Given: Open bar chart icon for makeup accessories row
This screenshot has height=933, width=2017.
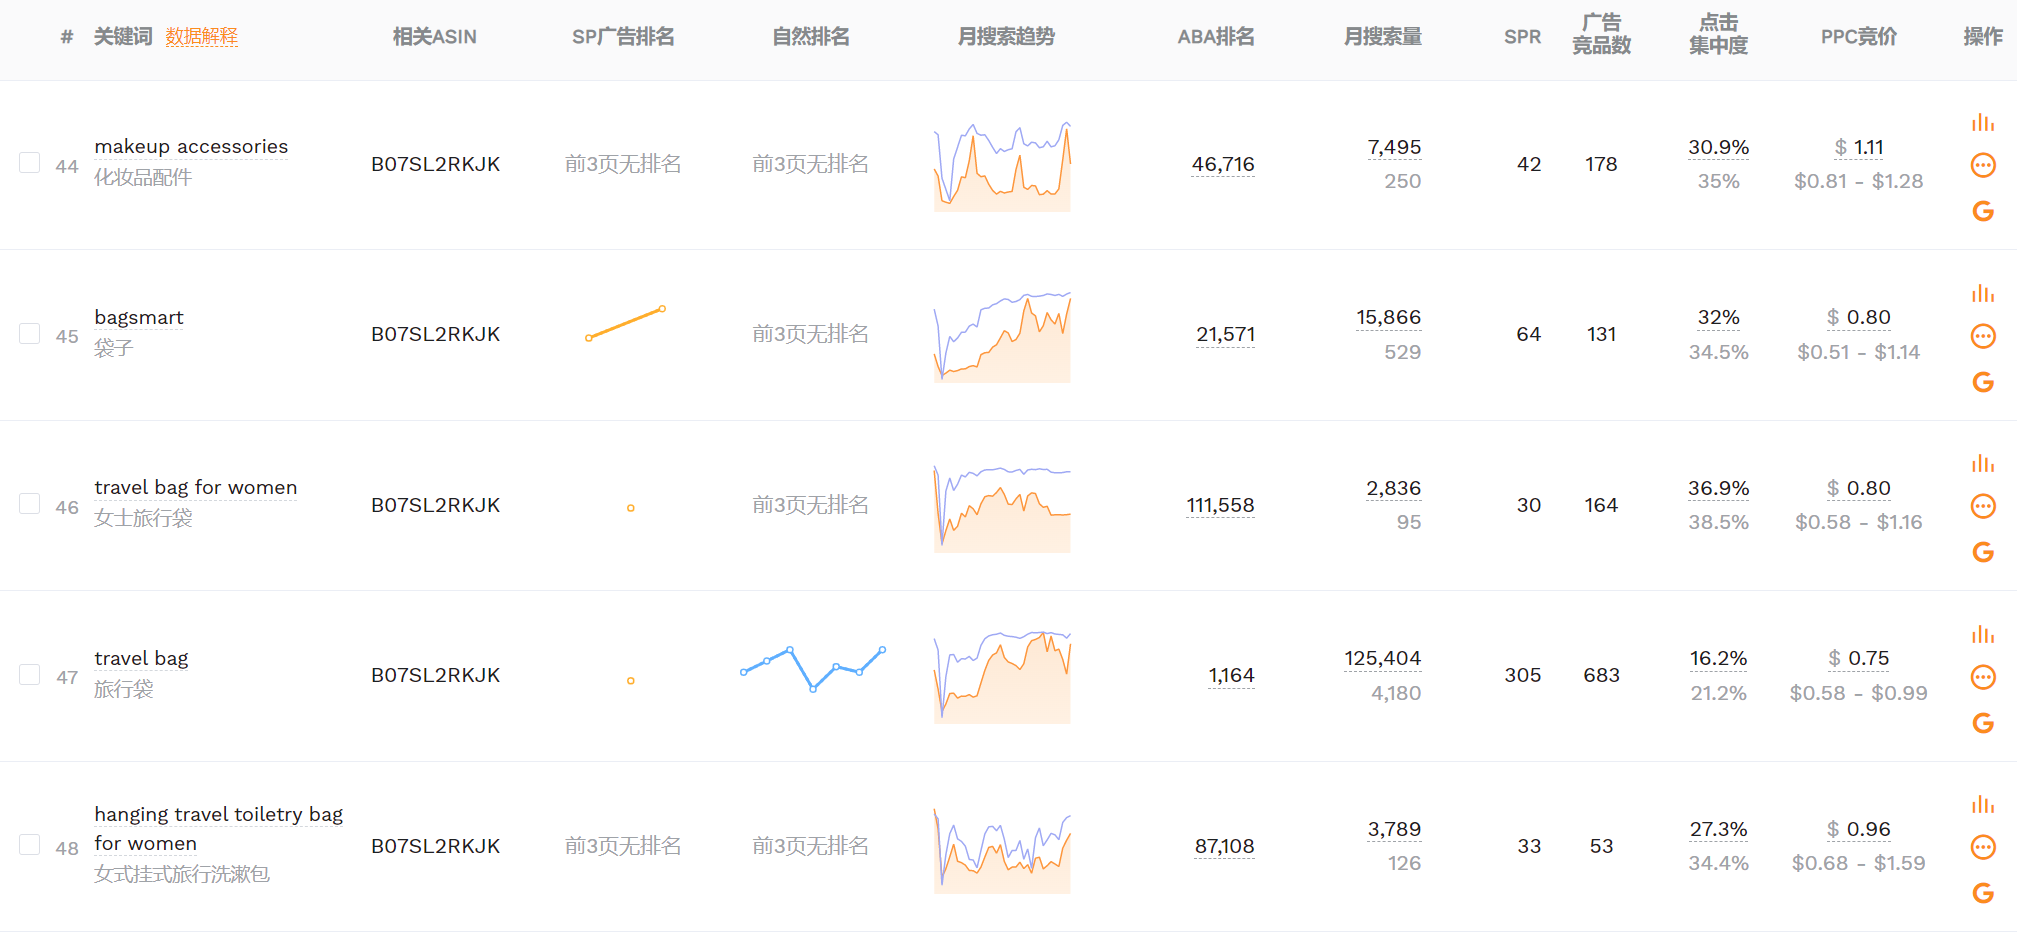Looking at the screenshot, I should (x=1982, y=123).
